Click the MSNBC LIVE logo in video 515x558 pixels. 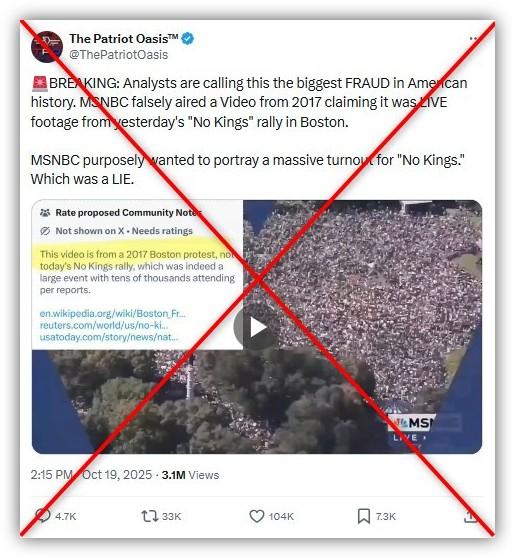(x=411, y=428)
